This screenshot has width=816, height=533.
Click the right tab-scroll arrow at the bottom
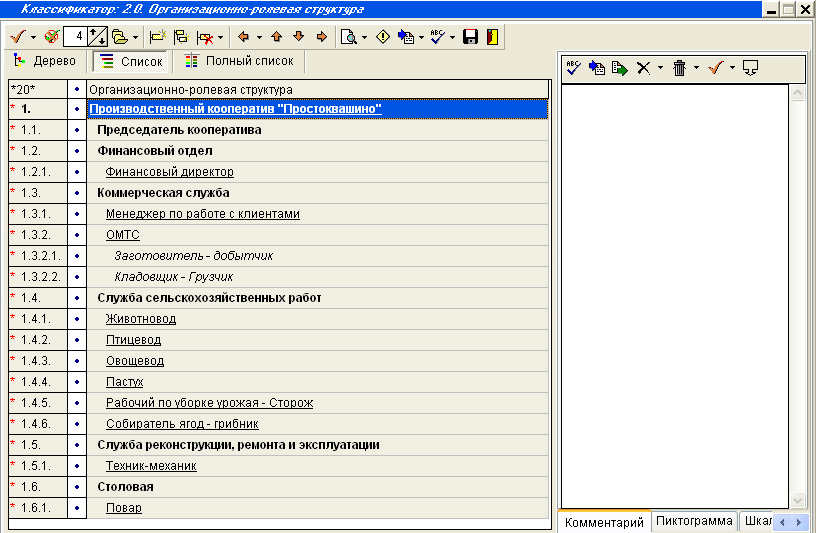coord(799,522)
